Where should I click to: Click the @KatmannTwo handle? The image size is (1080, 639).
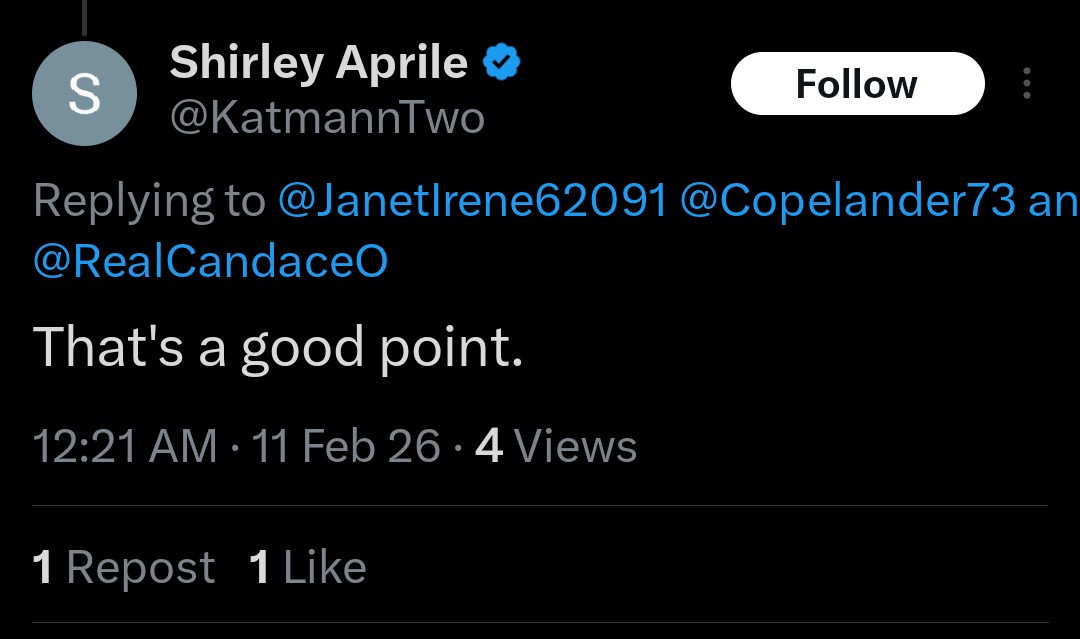328,118
